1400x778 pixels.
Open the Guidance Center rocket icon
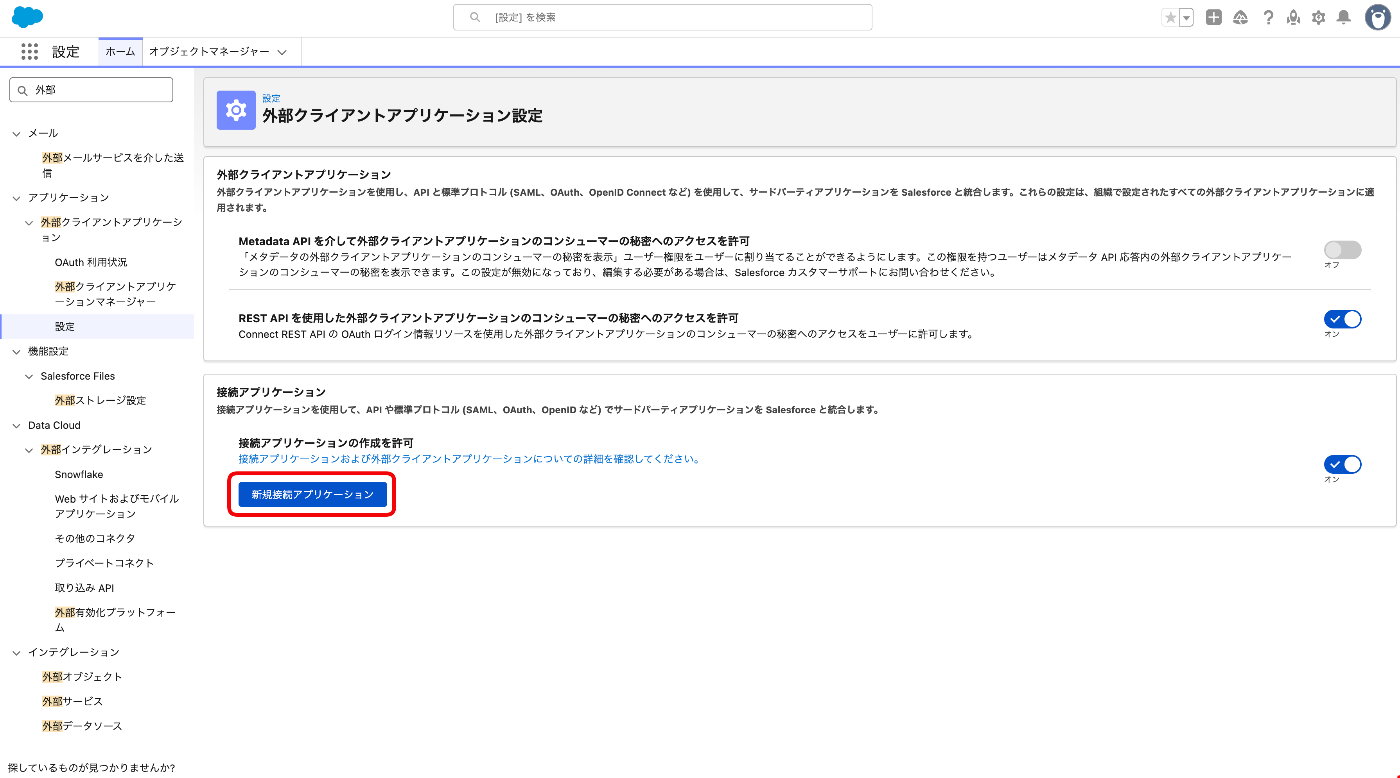point(1293,17)
